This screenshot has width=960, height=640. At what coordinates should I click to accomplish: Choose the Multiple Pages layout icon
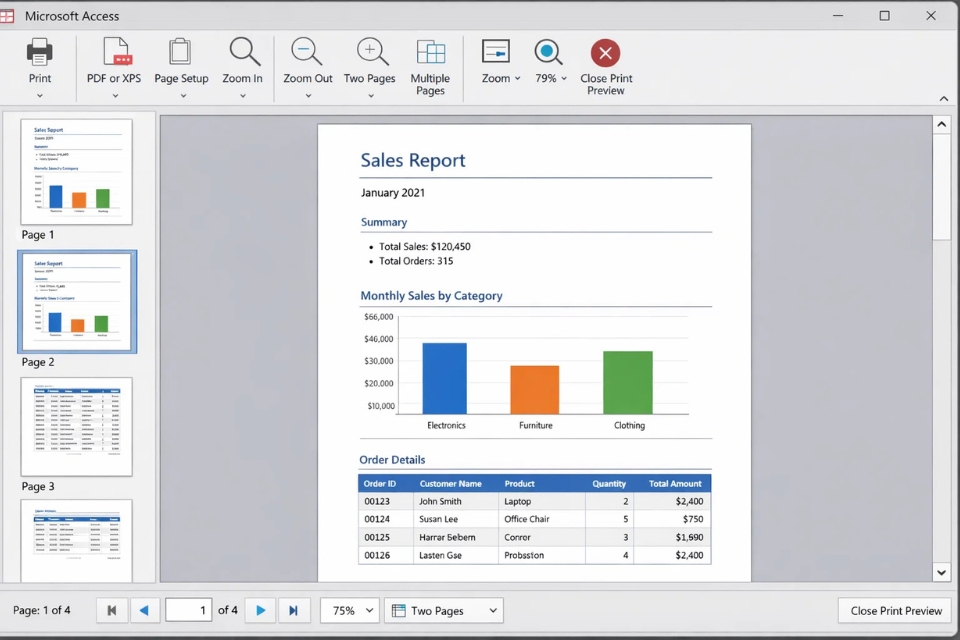pos(430,52)
